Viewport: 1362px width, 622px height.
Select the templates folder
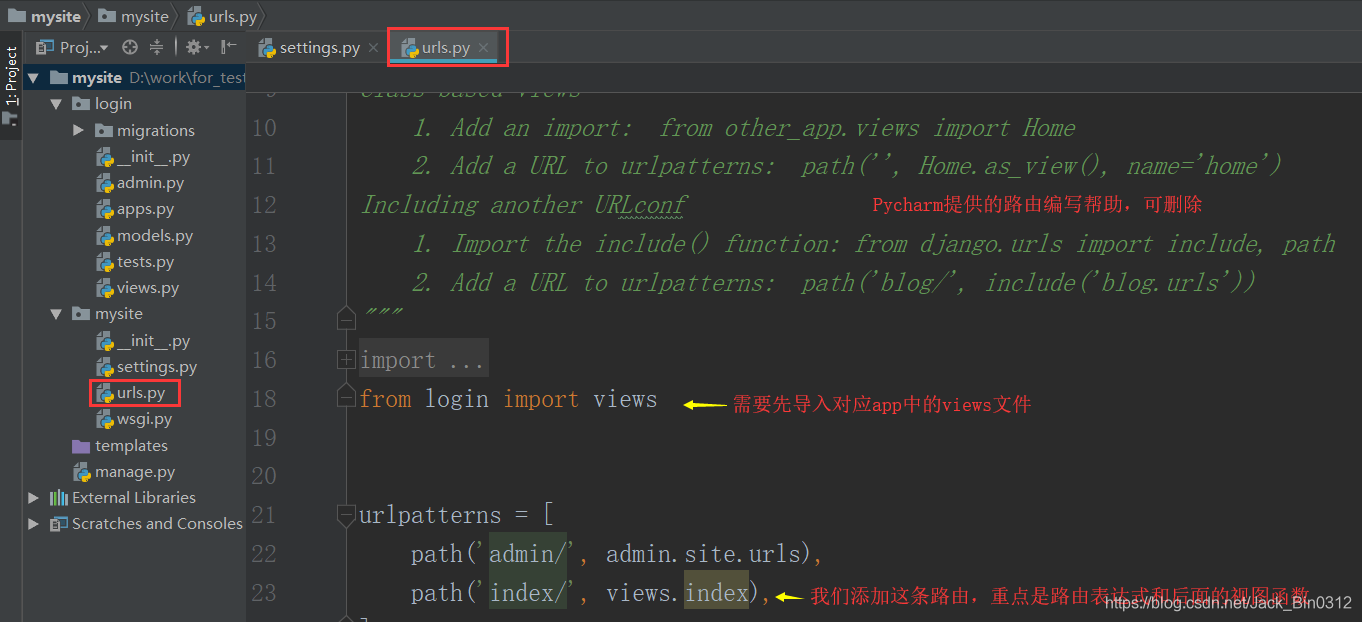tap(120, 446)
